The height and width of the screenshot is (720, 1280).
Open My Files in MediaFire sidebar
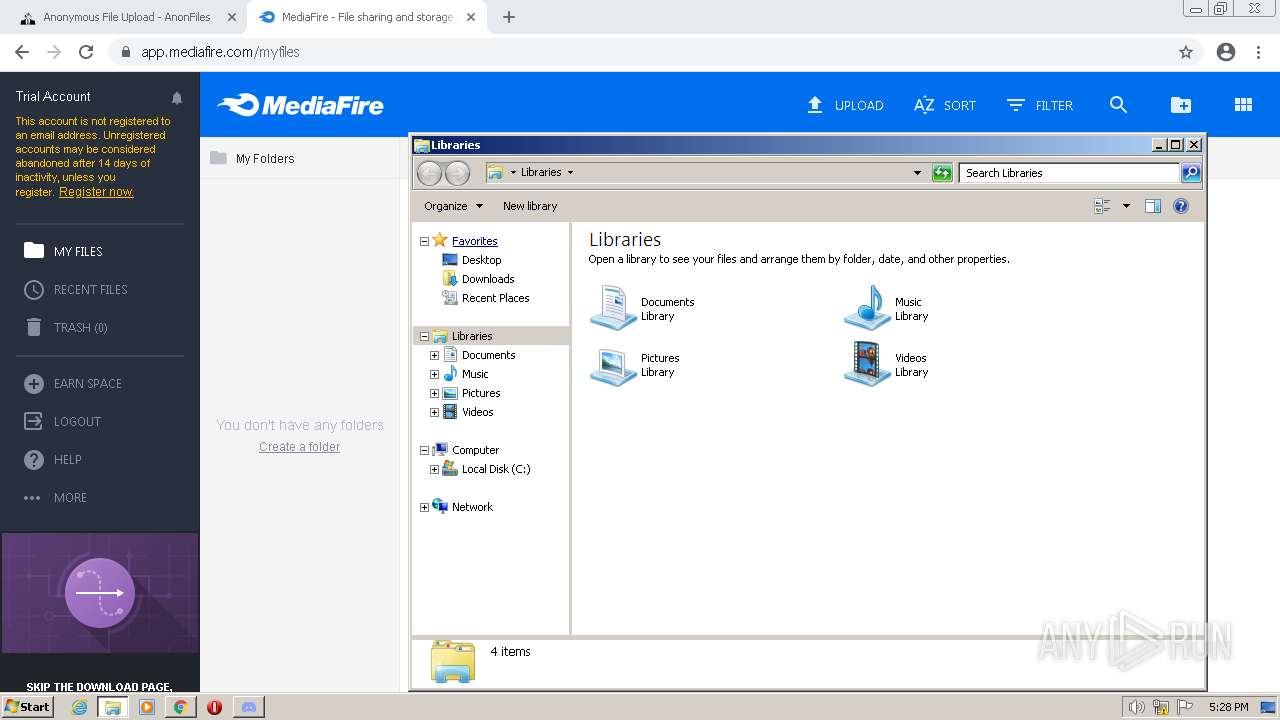64,251
